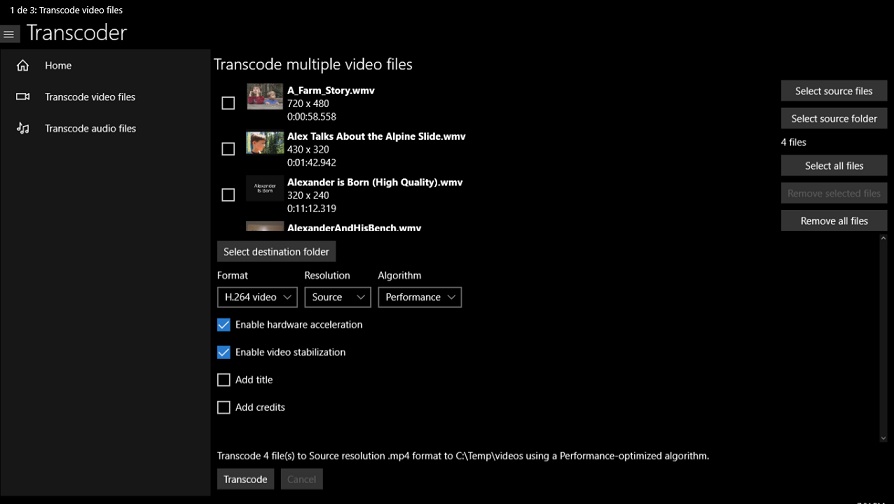Open the Format H.264 video dropdown
Viewport: 894px width, 504px height.
[x=257, y=297]
